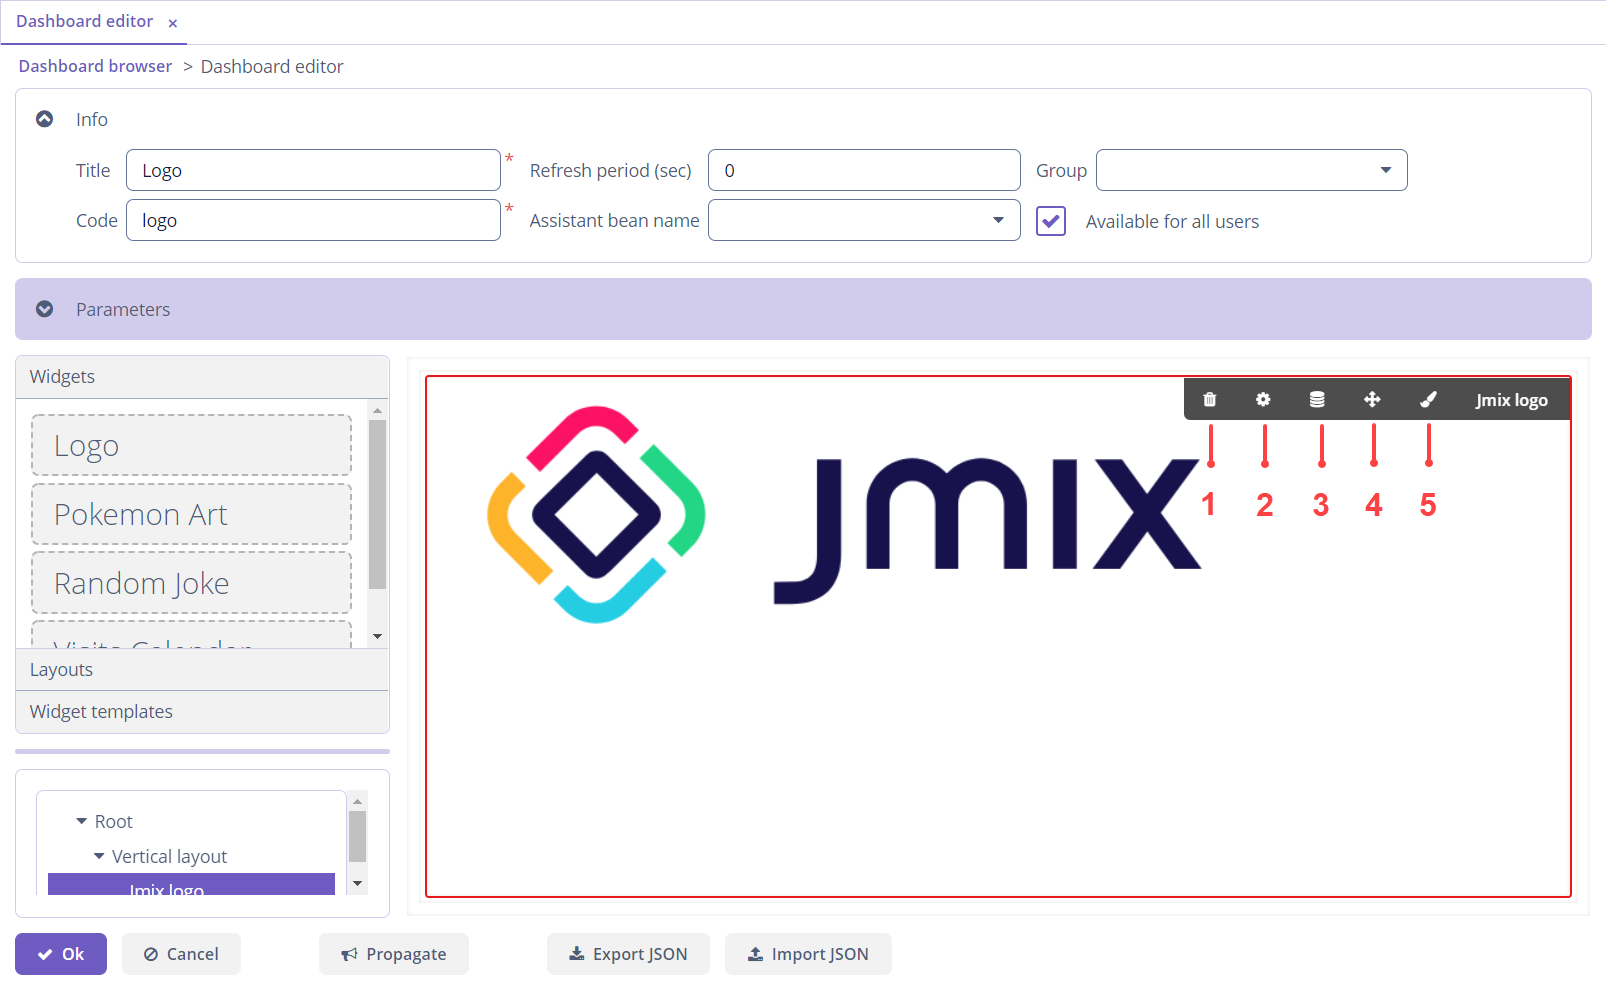Open the Widgets palette section
Viewport: 1606px width, 988px height.
point(202,377)
